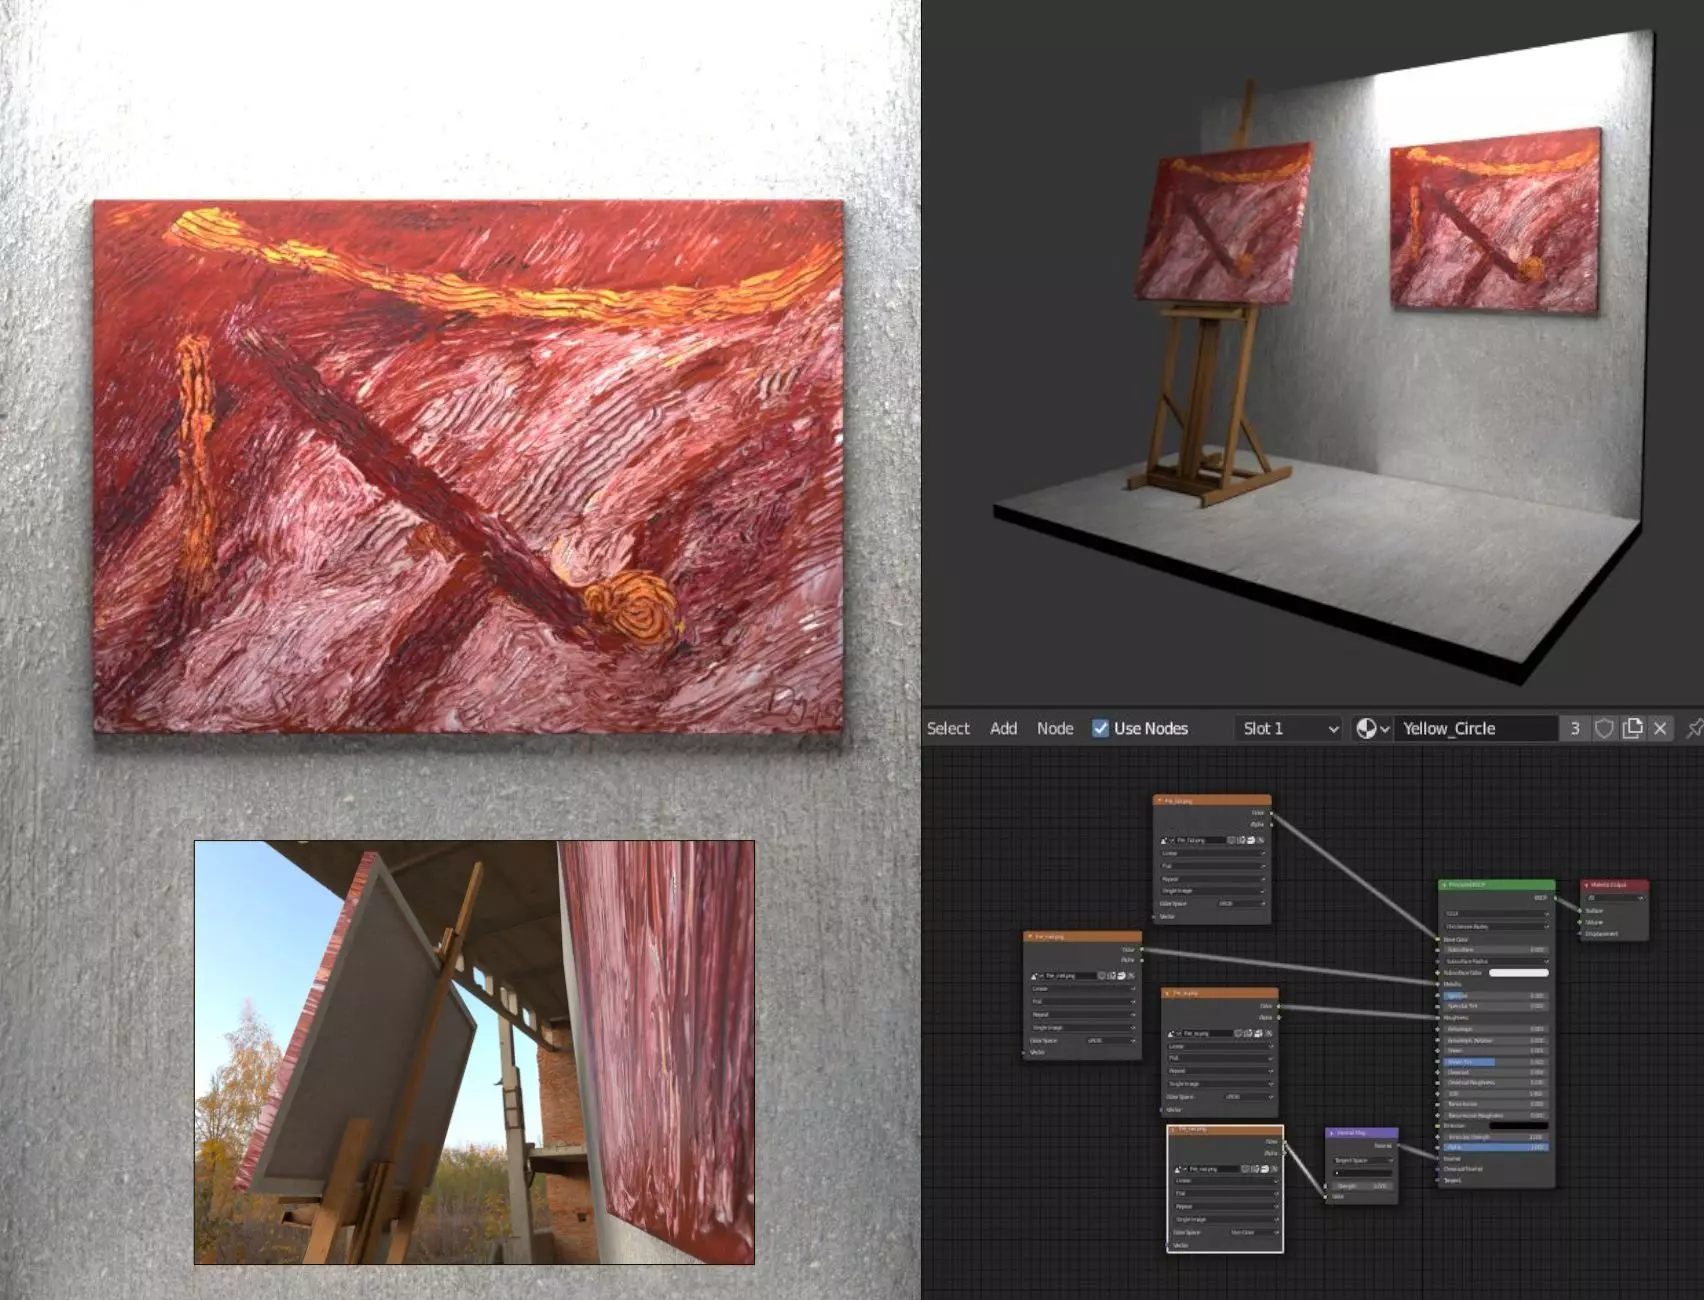Click the white Subsurface Color swatch

tap(1518, 973)
